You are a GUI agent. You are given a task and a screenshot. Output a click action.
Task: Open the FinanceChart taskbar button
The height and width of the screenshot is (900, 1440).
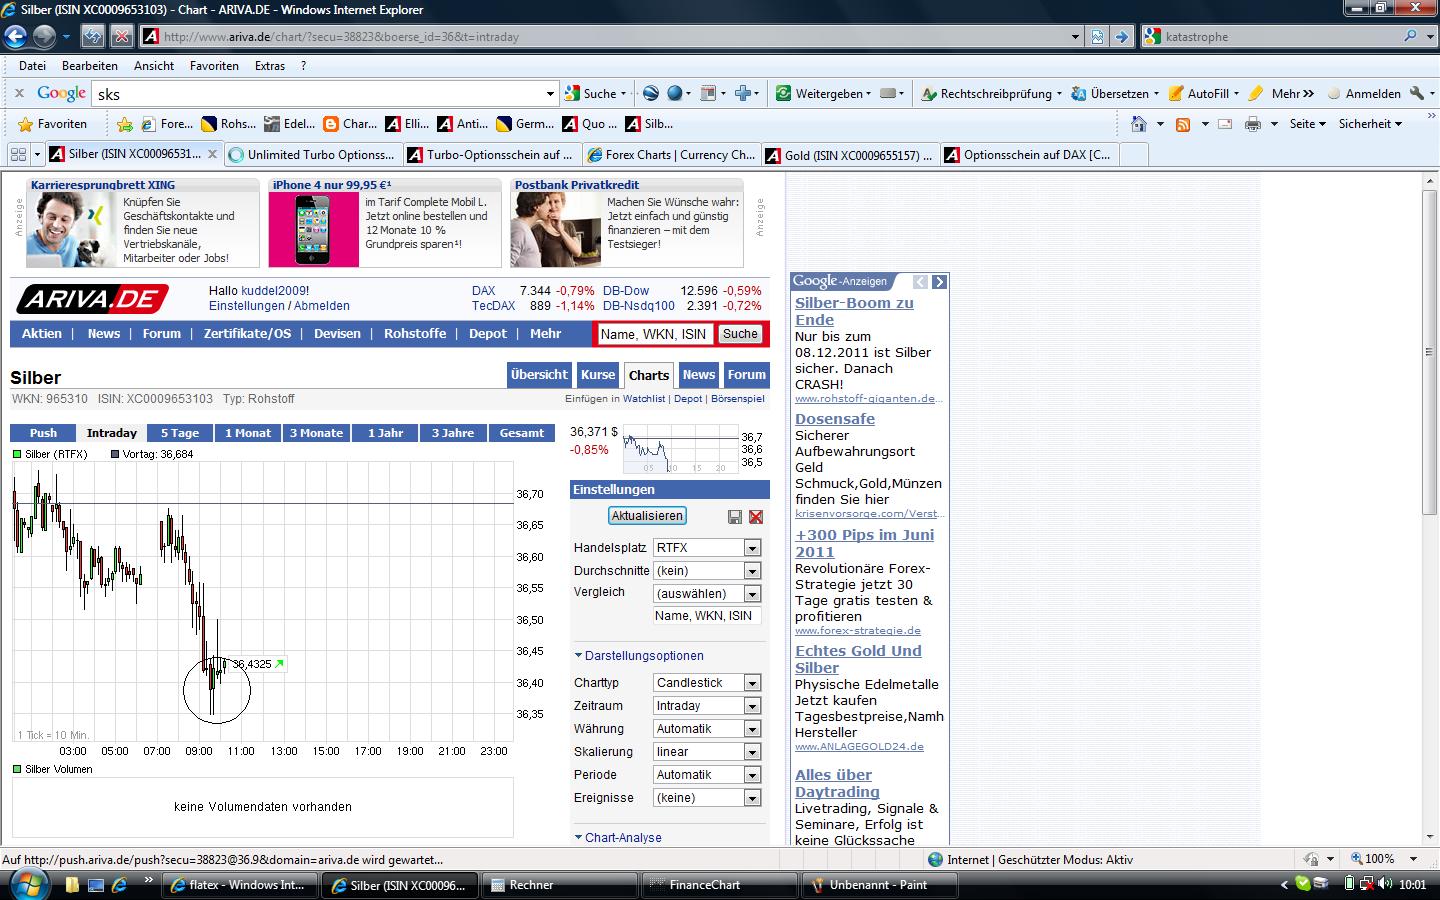click(x=720, y=885)
